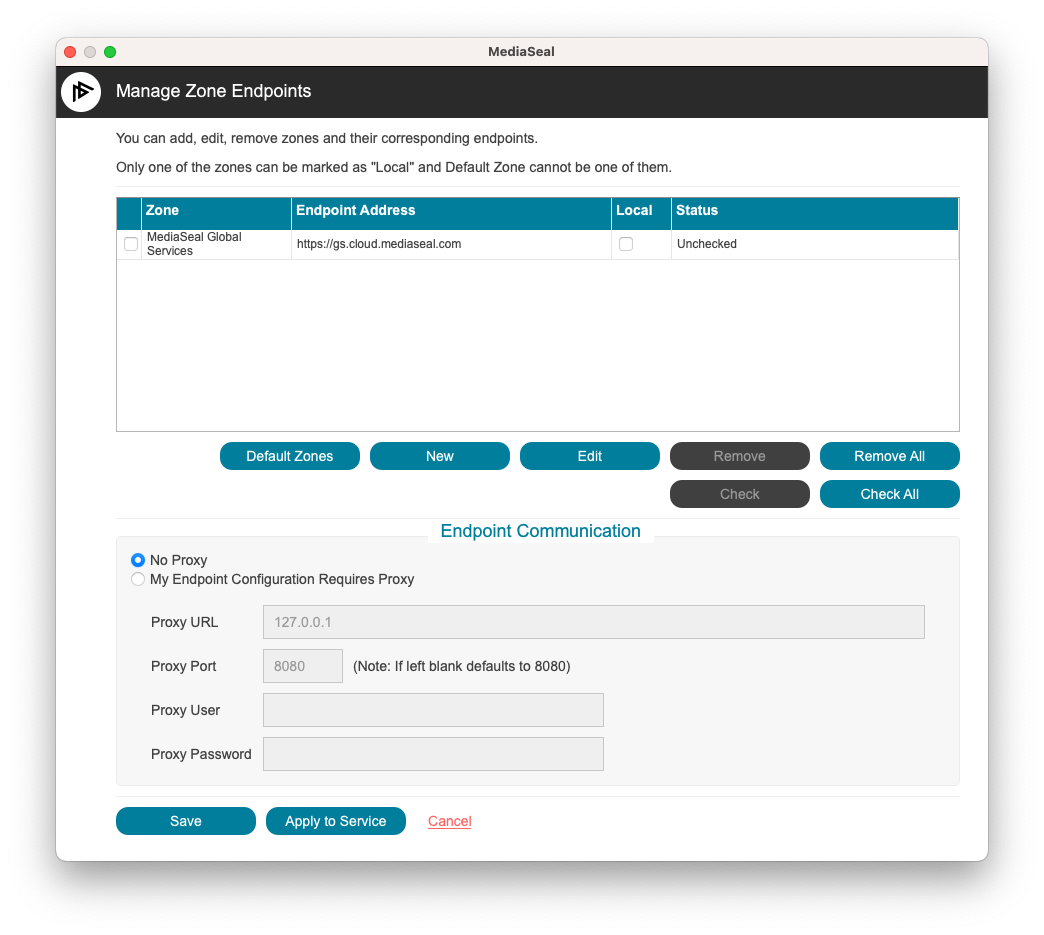Select My Endpoint Configuration Requires Proxy
1044x935 pixels.
pos(138,579)
